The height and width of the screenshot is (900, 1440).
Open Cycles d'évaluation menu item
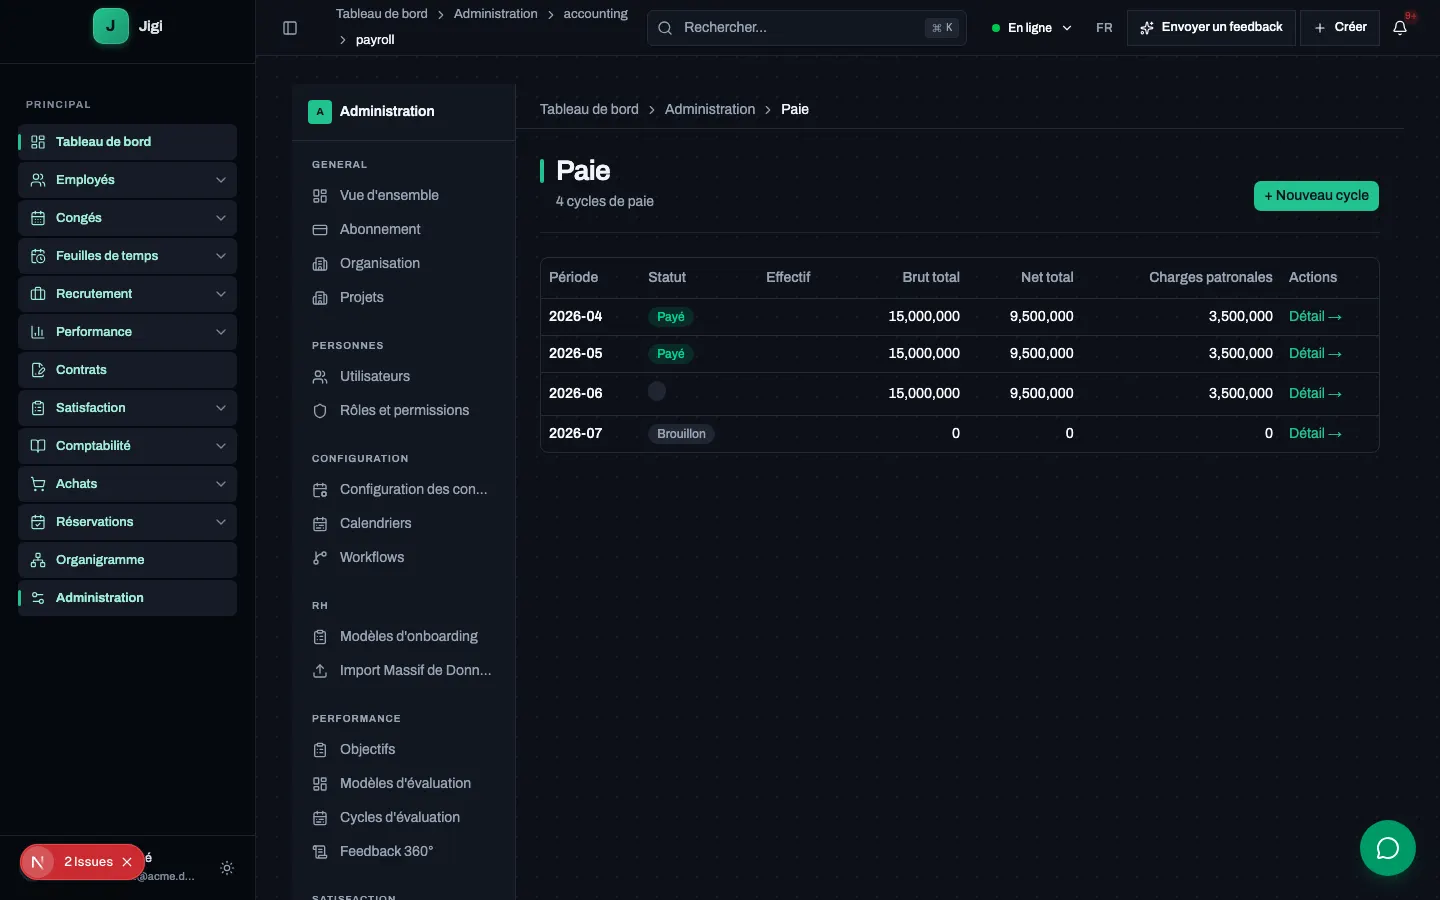coord(403,818)
